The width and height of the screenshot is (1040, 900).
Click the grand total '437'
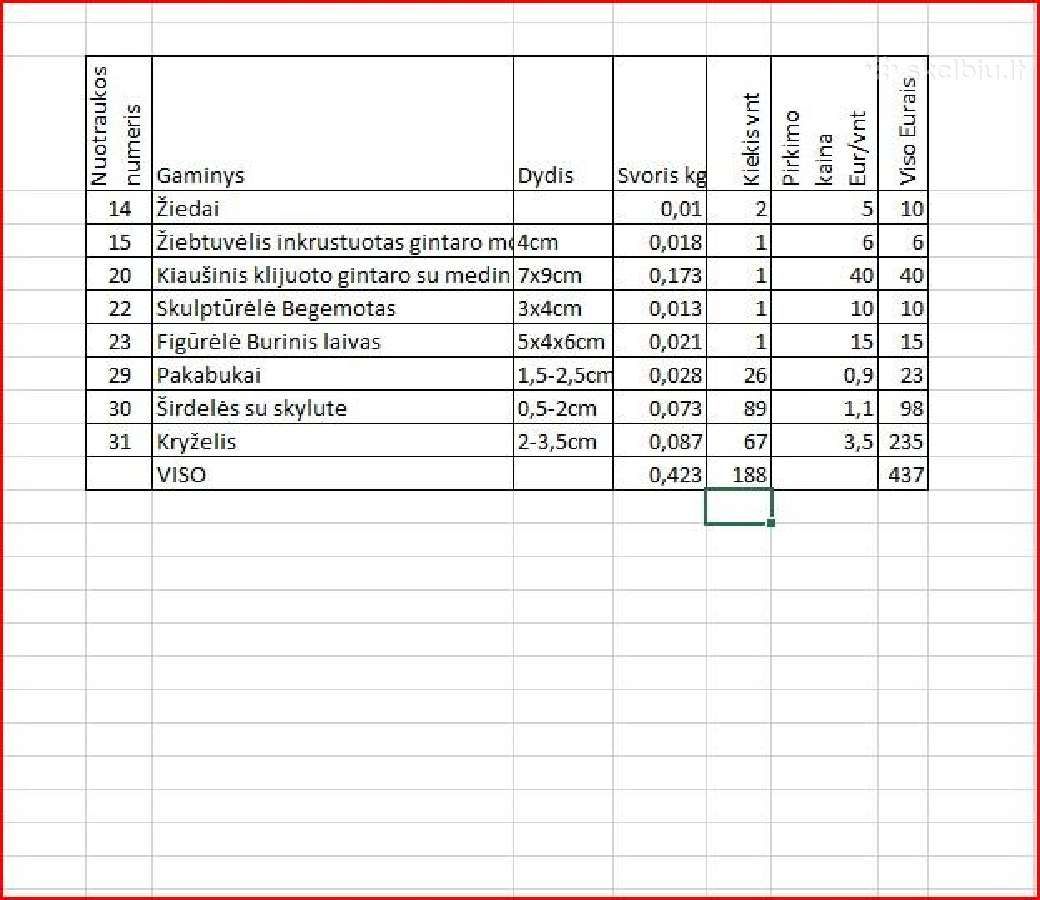[903, 474]
